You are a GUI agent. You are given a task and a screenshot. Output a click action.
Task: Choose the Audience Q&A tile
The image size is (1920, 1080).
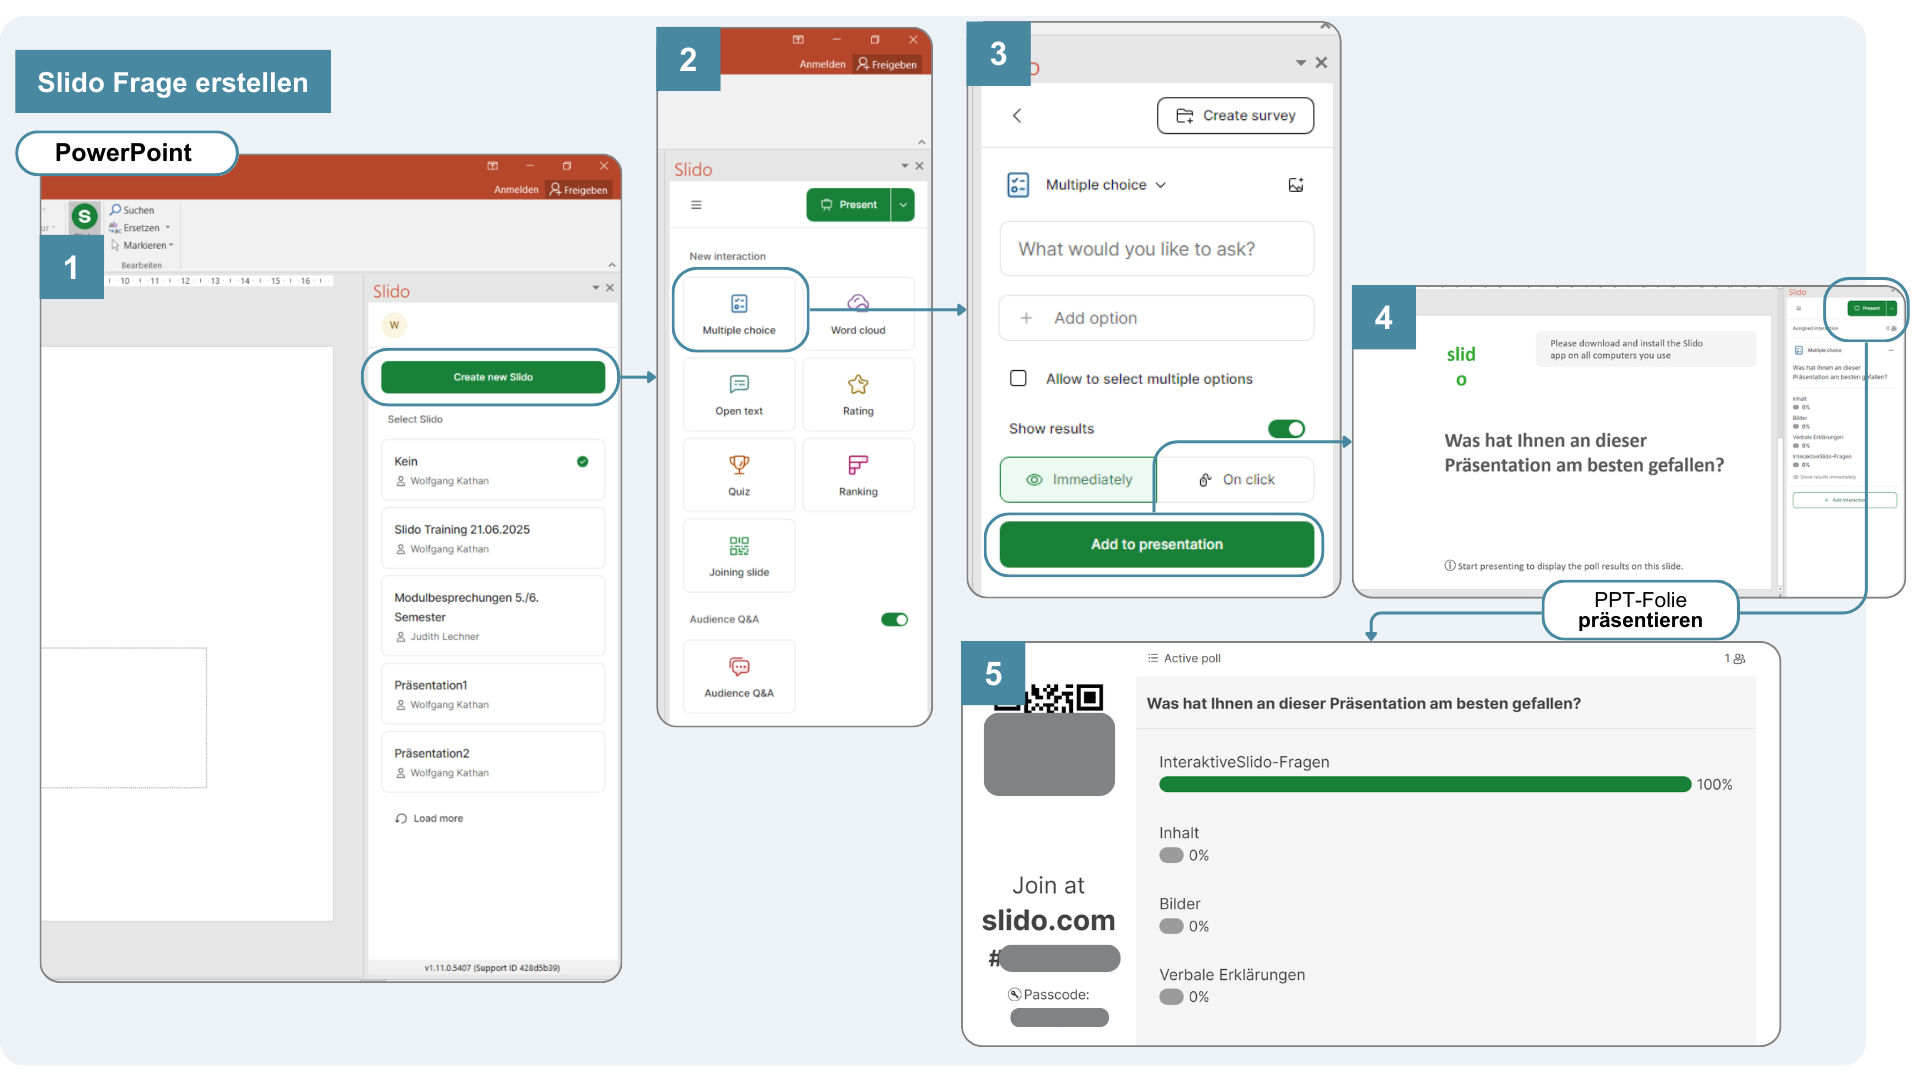coord(739,677)
